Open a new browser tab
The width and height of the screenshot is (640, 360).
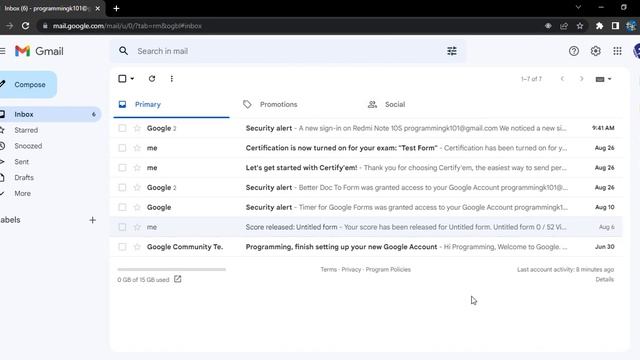[x=116, y=8]
